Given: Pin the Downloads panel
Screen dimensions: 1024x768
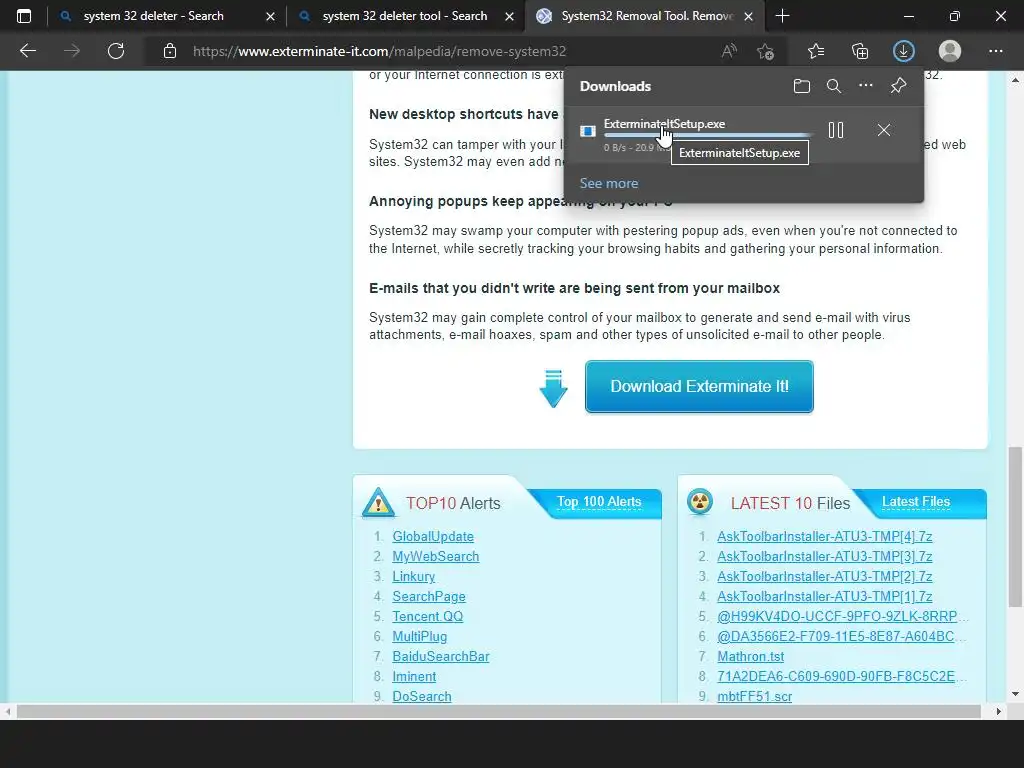Looking at the screenshot, I should [899, 86].
